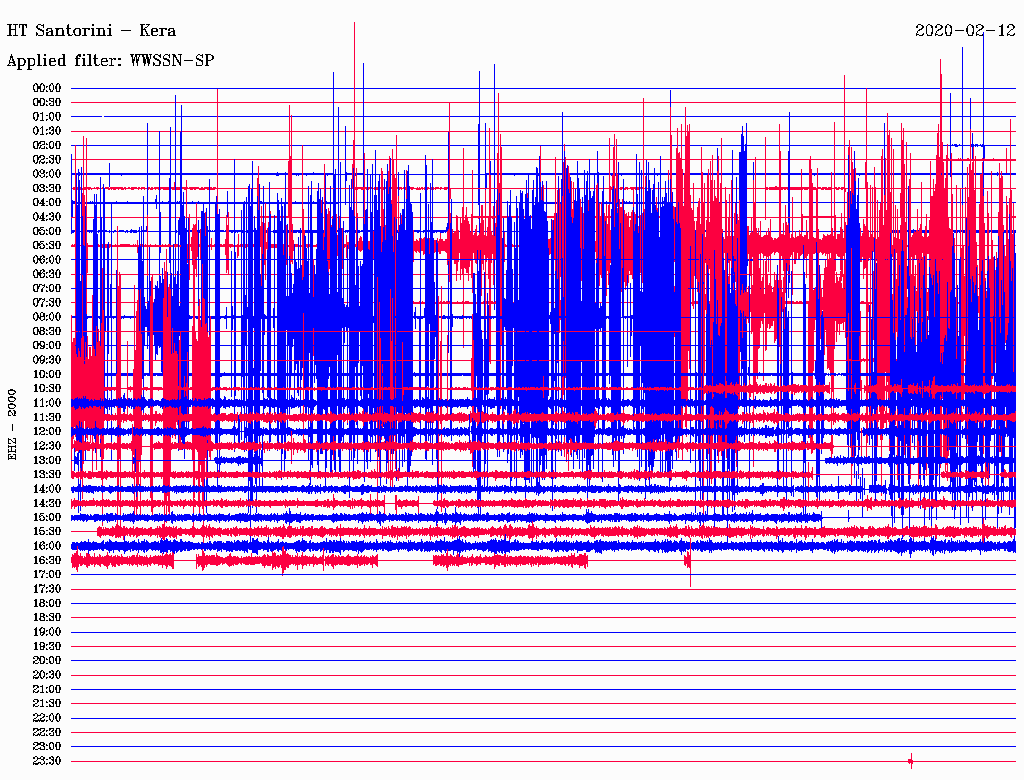Click the '03:30' time label
Screen dimensions: 1024x780
pos(47,188)
